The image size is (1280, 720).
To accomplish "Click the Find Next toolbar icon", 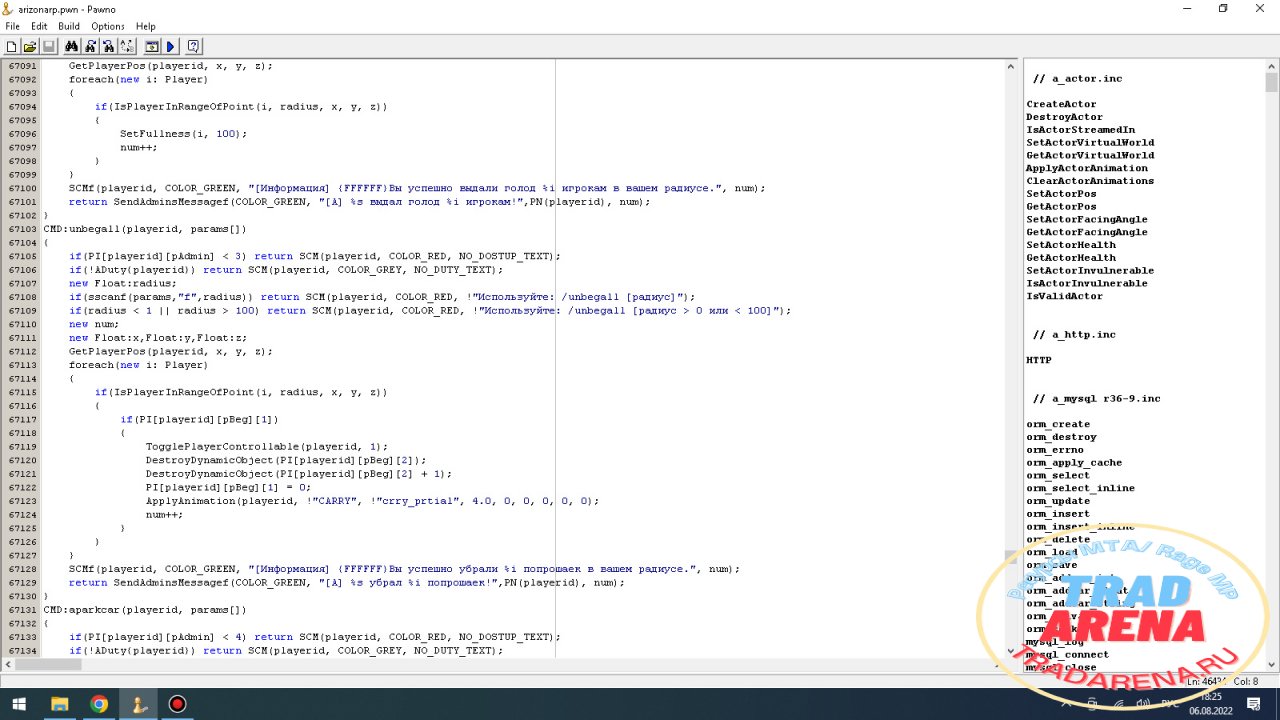I will (x=90, y=46).
